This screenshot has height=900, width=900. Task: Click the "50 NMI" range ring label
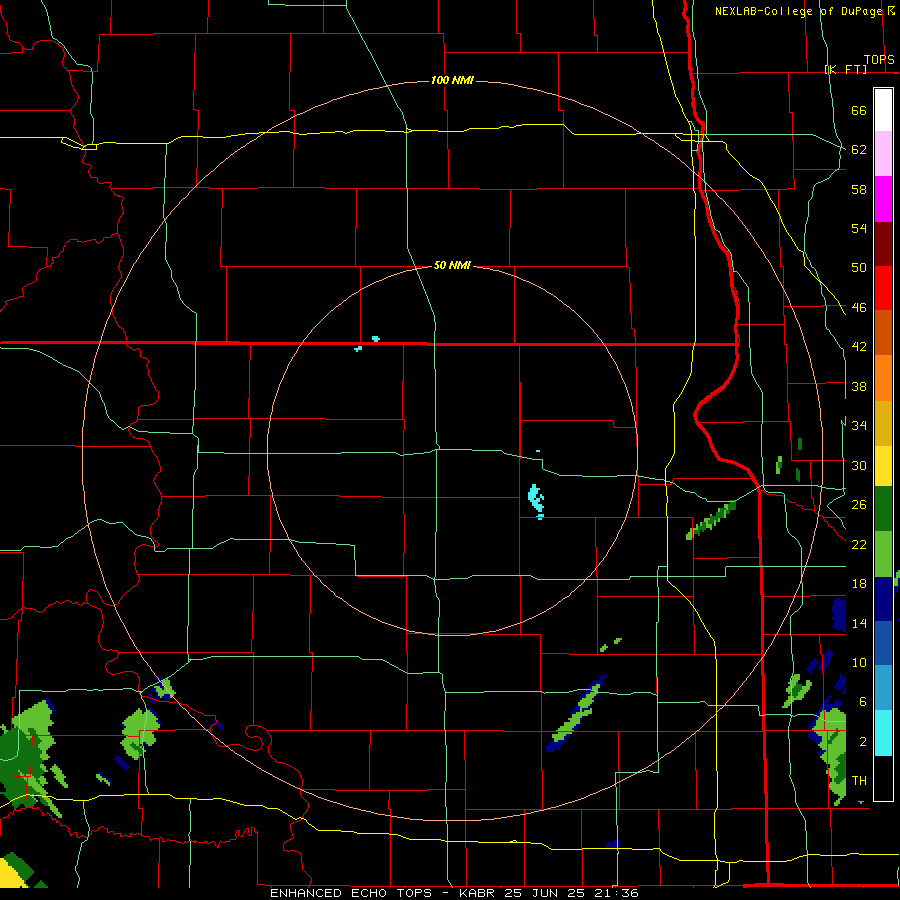(x=452, y=265)
